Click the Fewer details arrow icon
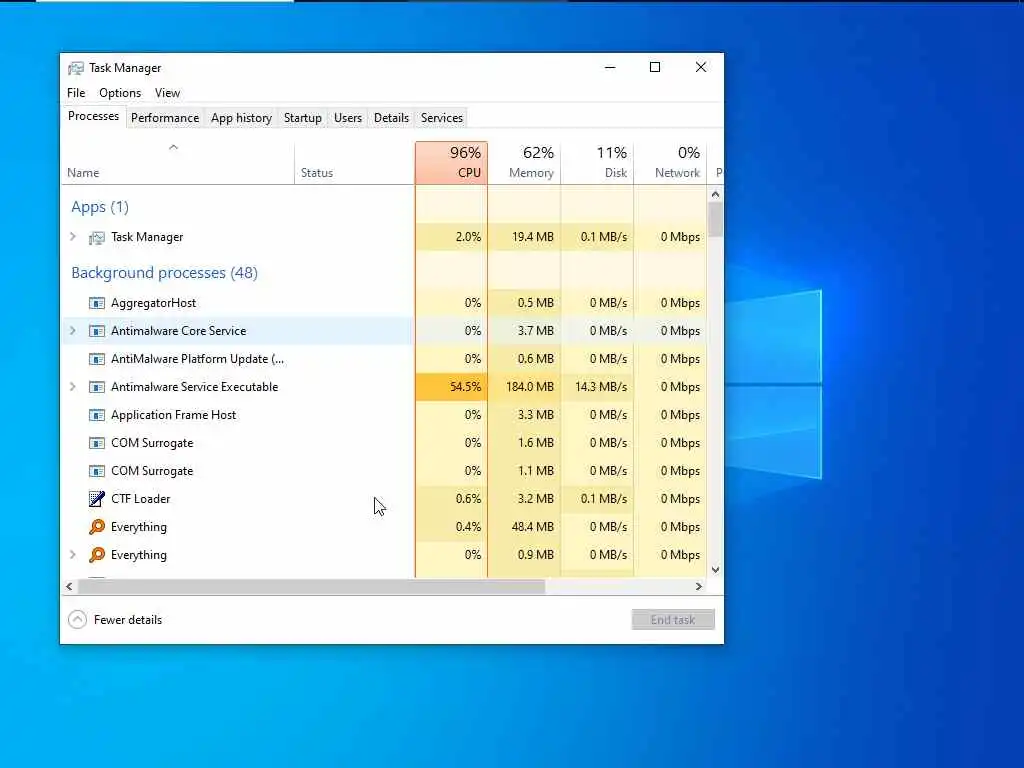 pyautogui.click(x=77, y=620)
